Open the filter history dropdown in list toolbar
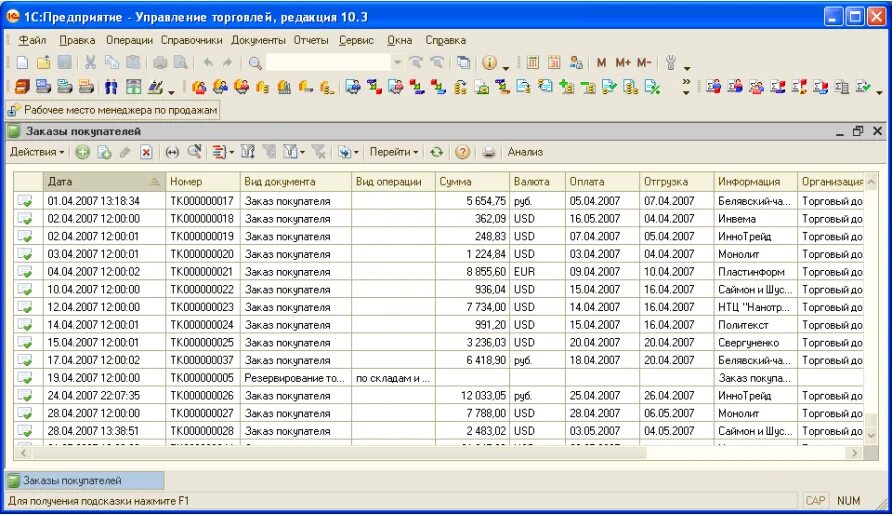This screenshot has width=896, height=516. pos(294,152)
